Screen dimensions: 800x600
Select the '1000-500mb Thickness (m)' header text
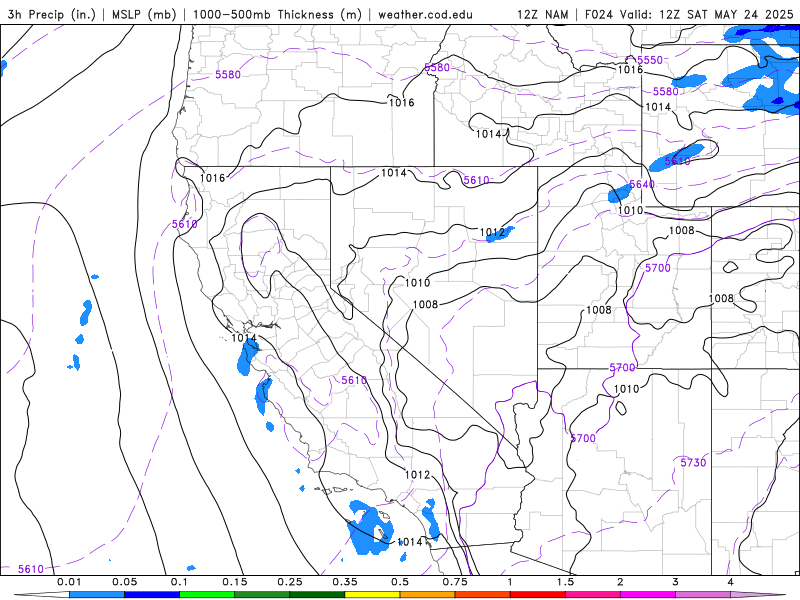pyautogui.click(x=277, y=14)
